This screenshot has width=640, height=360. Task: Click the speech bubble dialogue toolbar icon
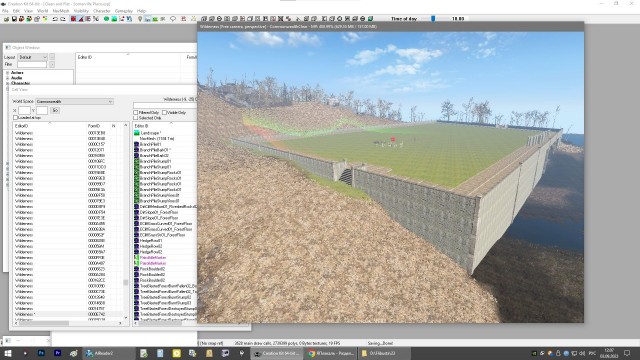(173, 19)
